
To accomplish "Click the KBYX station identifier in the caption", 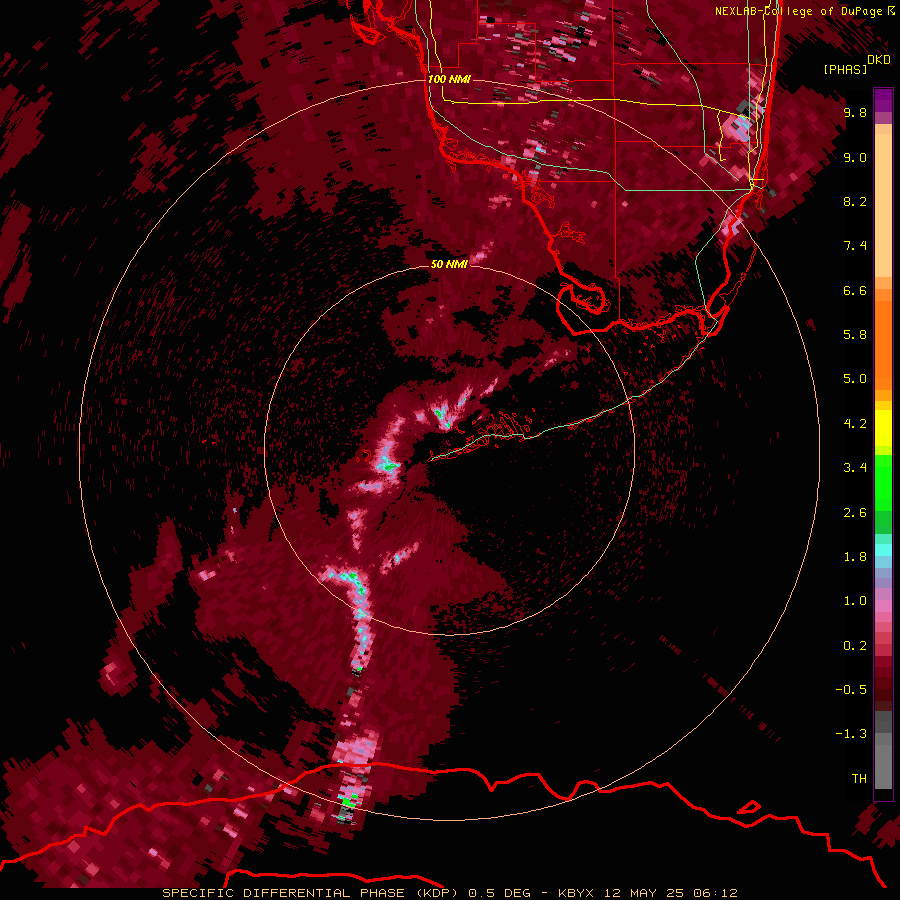I will pos(578,893).
